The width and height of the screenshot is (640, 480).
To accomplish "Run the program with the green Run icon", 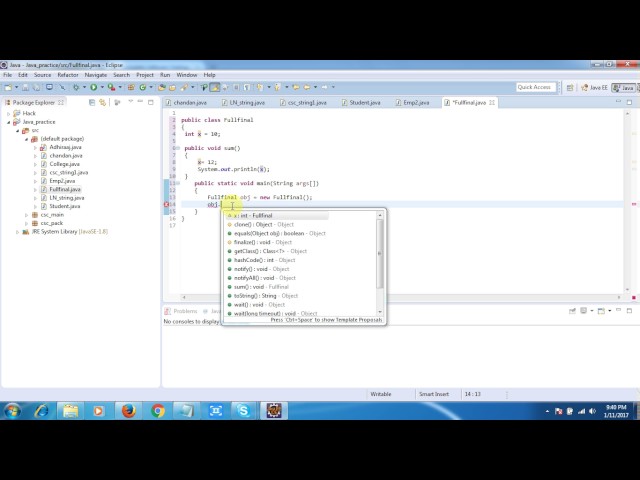I will (x=93, y=87).
